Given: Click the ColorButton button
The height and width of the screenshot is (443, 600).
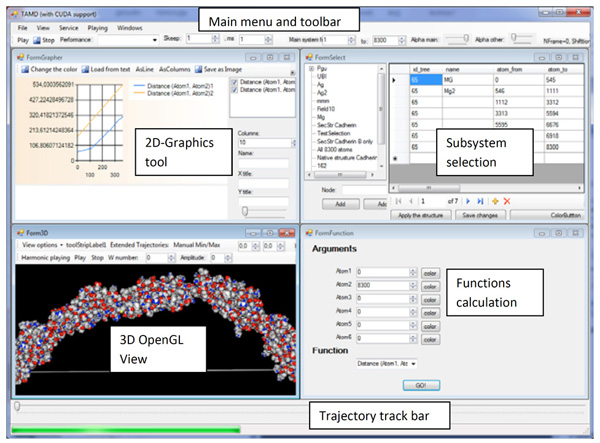Looking at the screenshot, I should click(547, 215).
